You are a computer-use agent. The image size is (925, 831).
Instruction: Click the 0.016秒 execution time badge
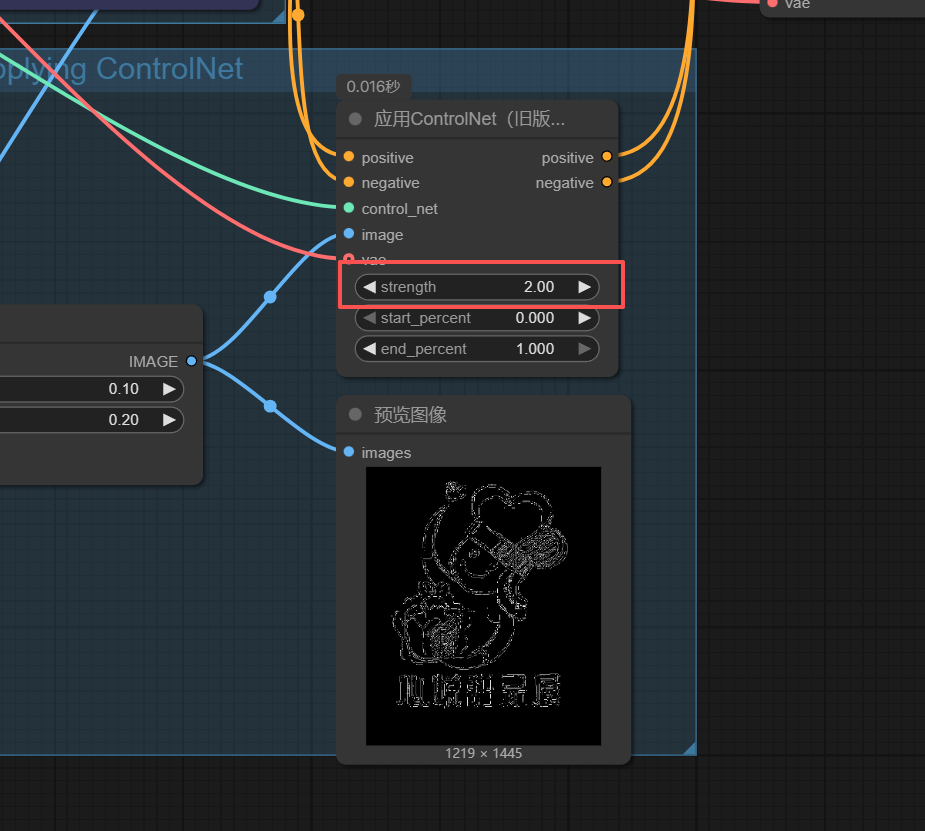(373, 87)
